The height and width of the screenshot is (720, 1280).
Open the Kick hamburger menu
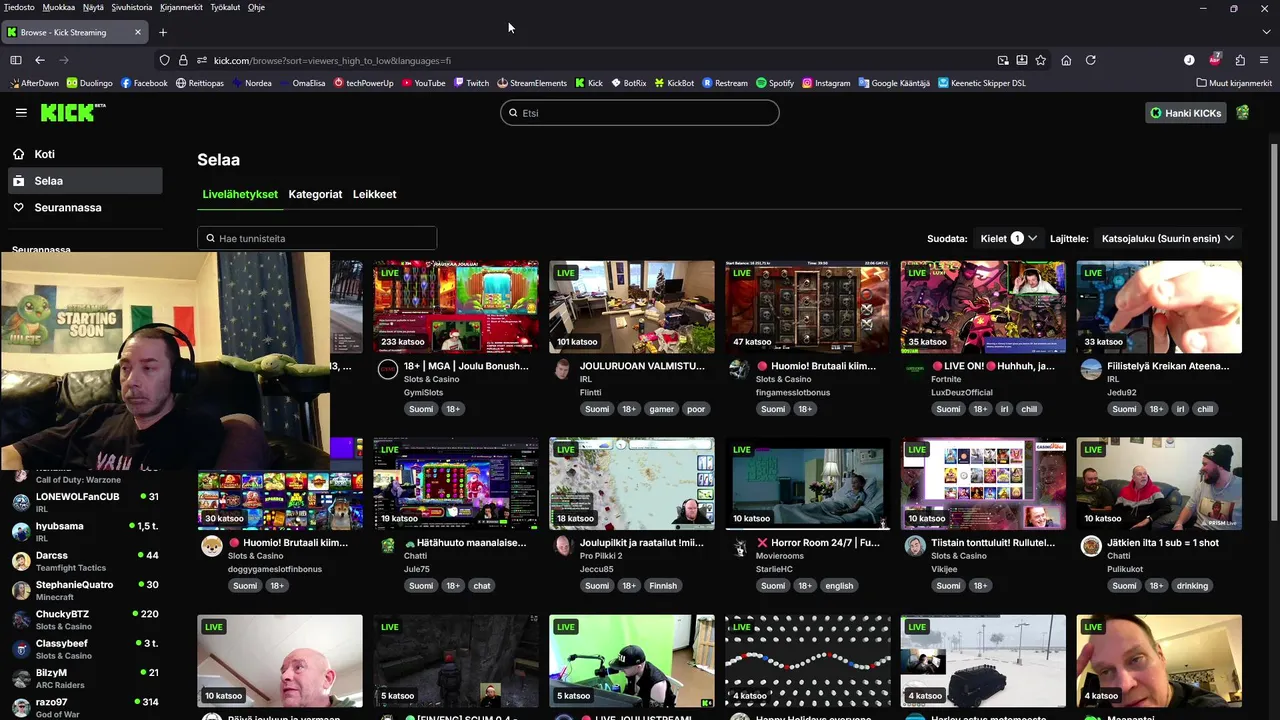[21, 113]
